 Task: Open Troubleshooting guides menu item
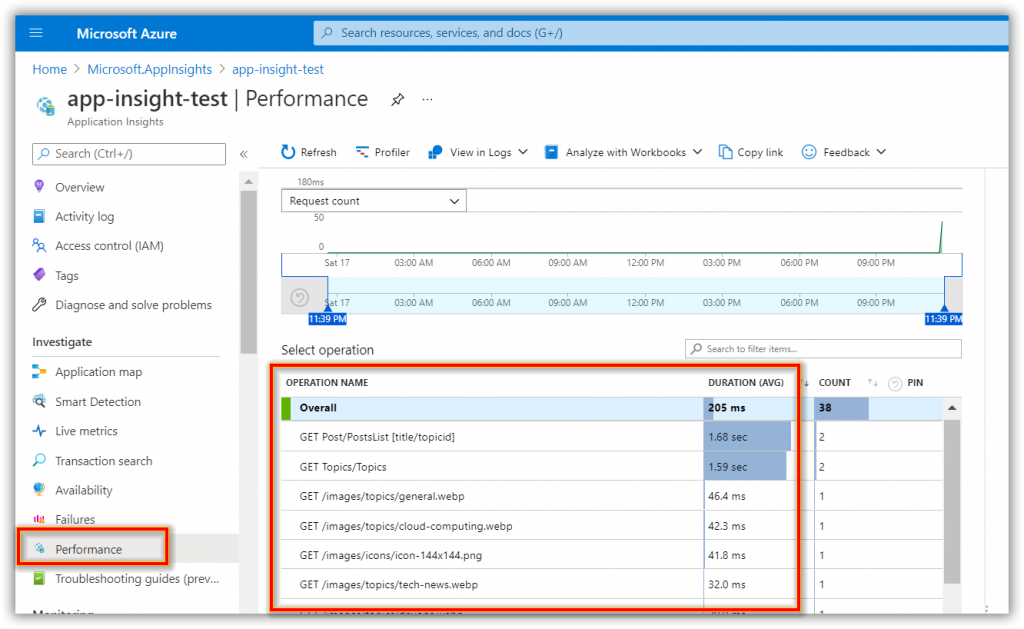point(137,579)
